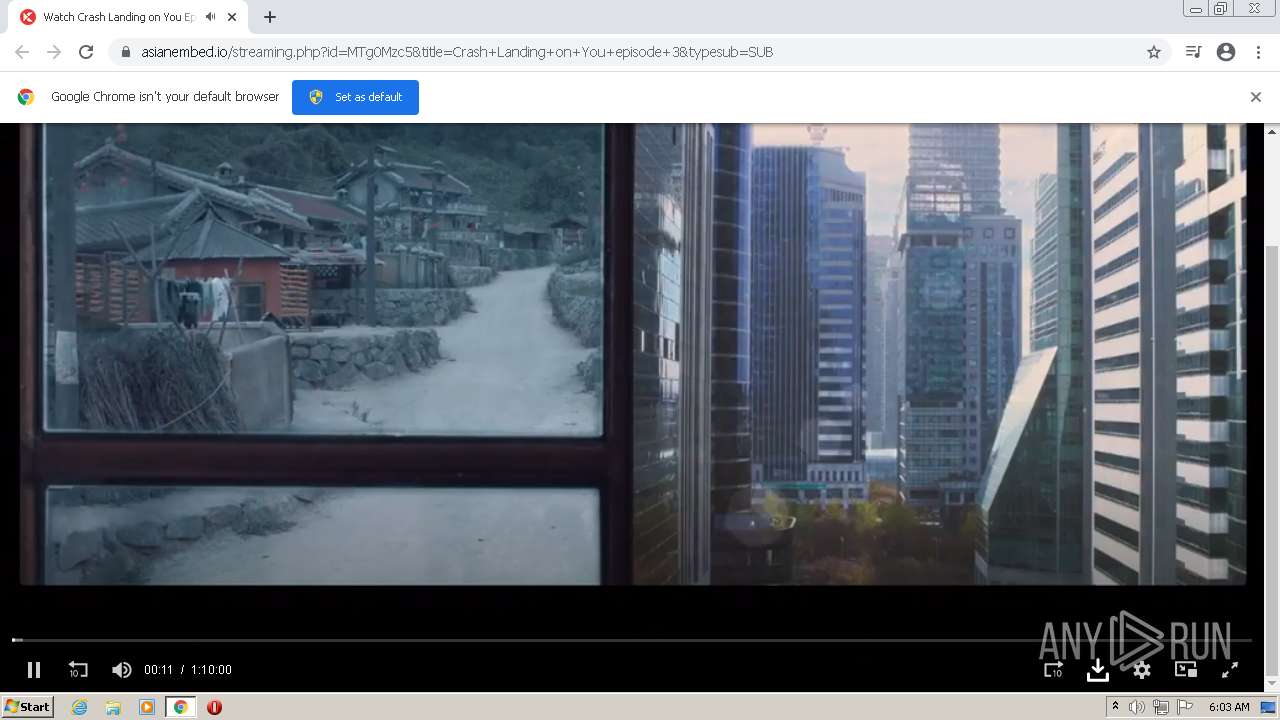Open video player settings gear

[1142, 670]
